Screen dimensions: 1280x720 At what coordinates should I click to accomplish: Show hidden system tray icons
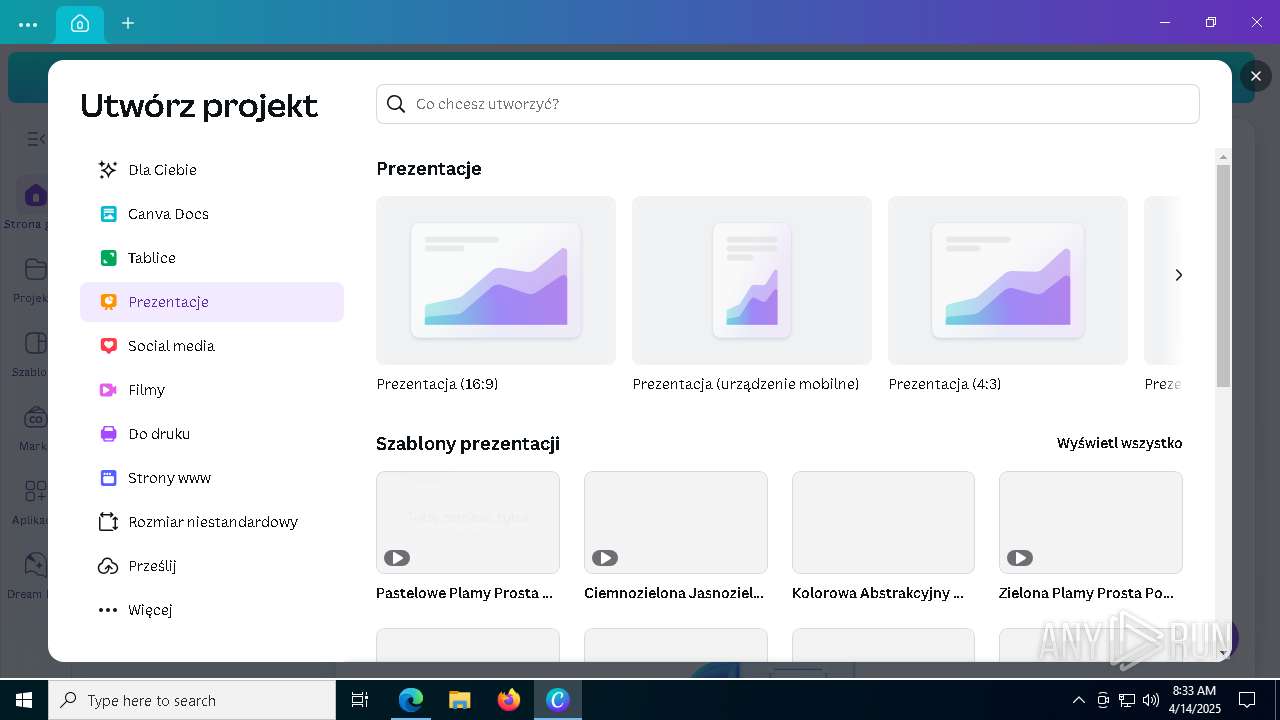point(1078,700)
